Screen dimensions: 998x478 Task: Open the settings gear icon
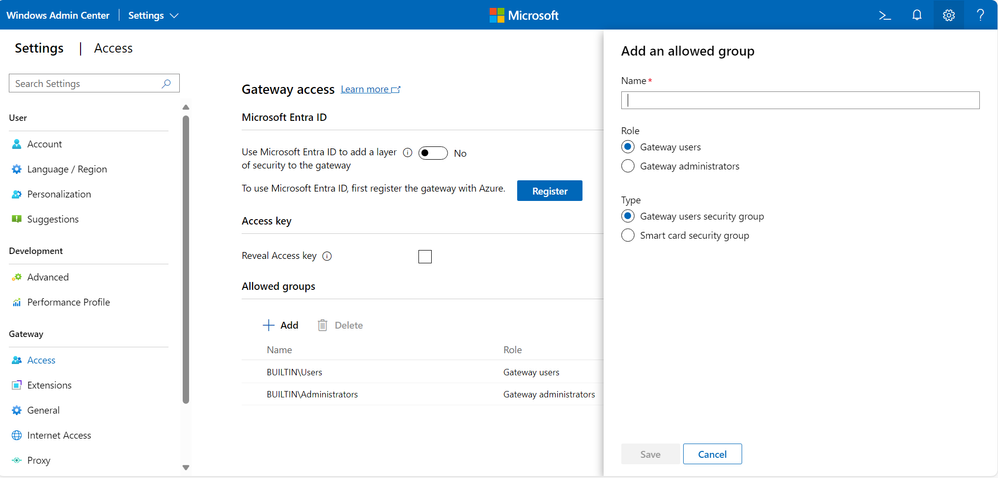(x=949, y=15)
